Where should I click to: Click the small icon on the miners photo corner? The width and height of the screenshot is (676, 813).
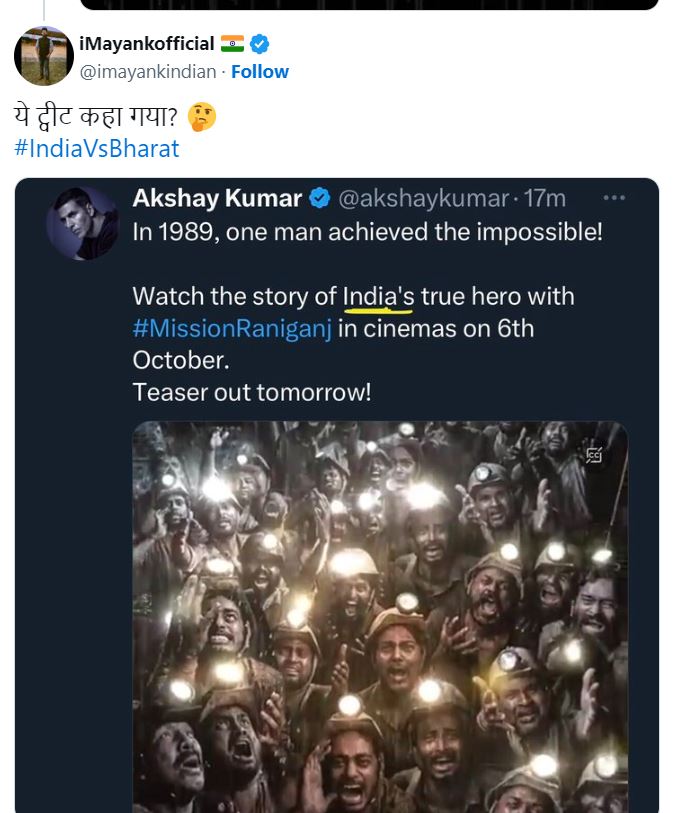point(595,454)
